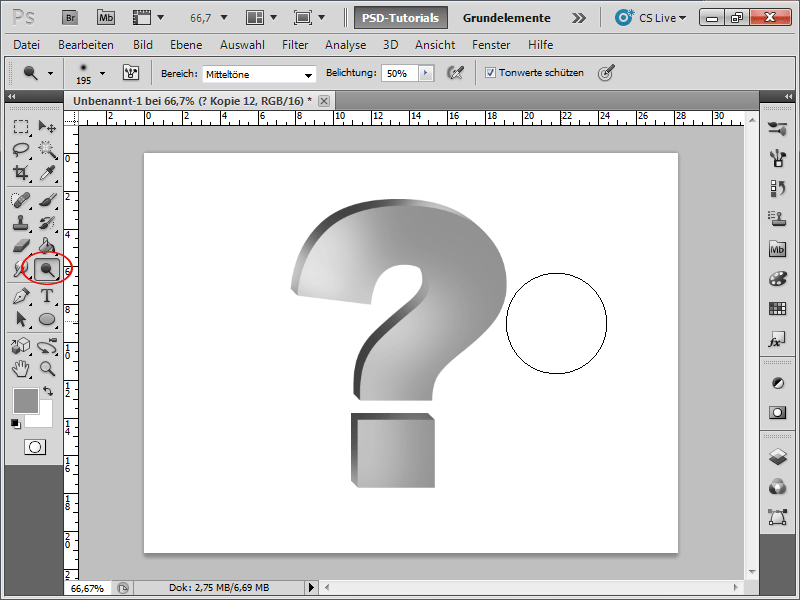Select the Burn tool in toolbox
800x600 pixels.
[47, 269]
